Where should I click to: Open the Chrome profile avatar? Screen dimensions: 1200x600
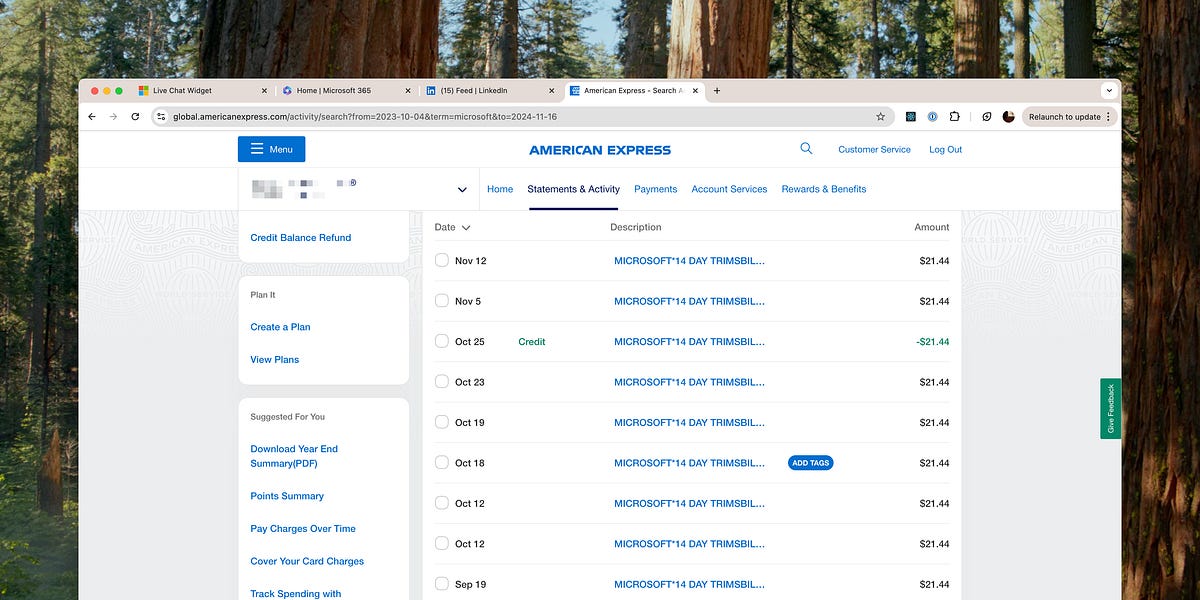(x=1008, y=117)
